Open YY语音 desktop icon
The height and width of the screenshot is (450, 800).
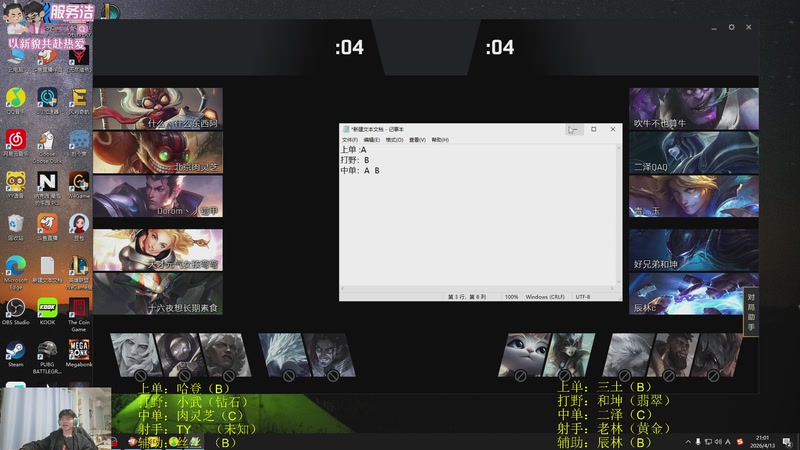16,185
